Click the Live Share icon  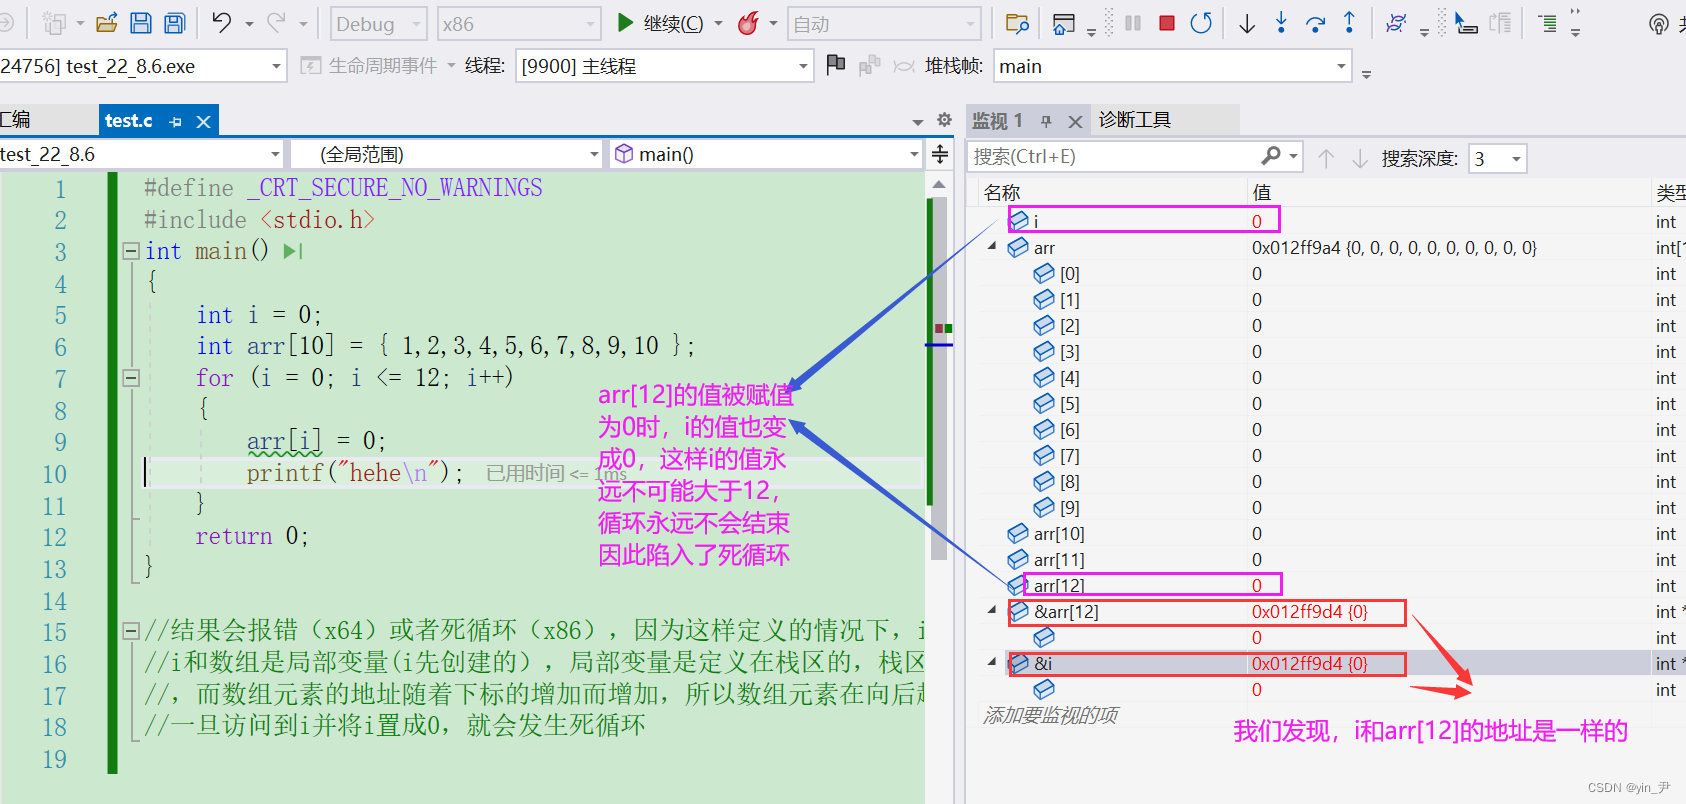(x=1659, y=24)
